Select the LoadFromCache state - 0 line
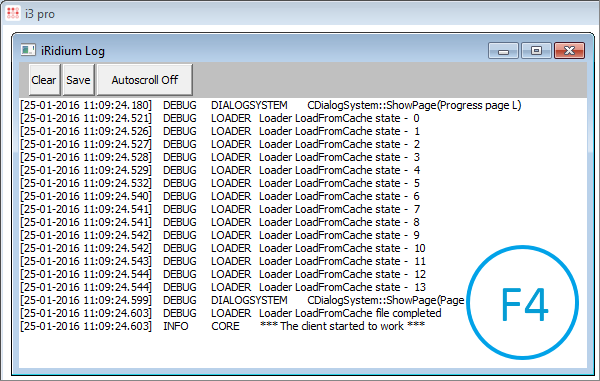This screenshot has height=381, width=600. pyautogui.click(x=220, y=118)
